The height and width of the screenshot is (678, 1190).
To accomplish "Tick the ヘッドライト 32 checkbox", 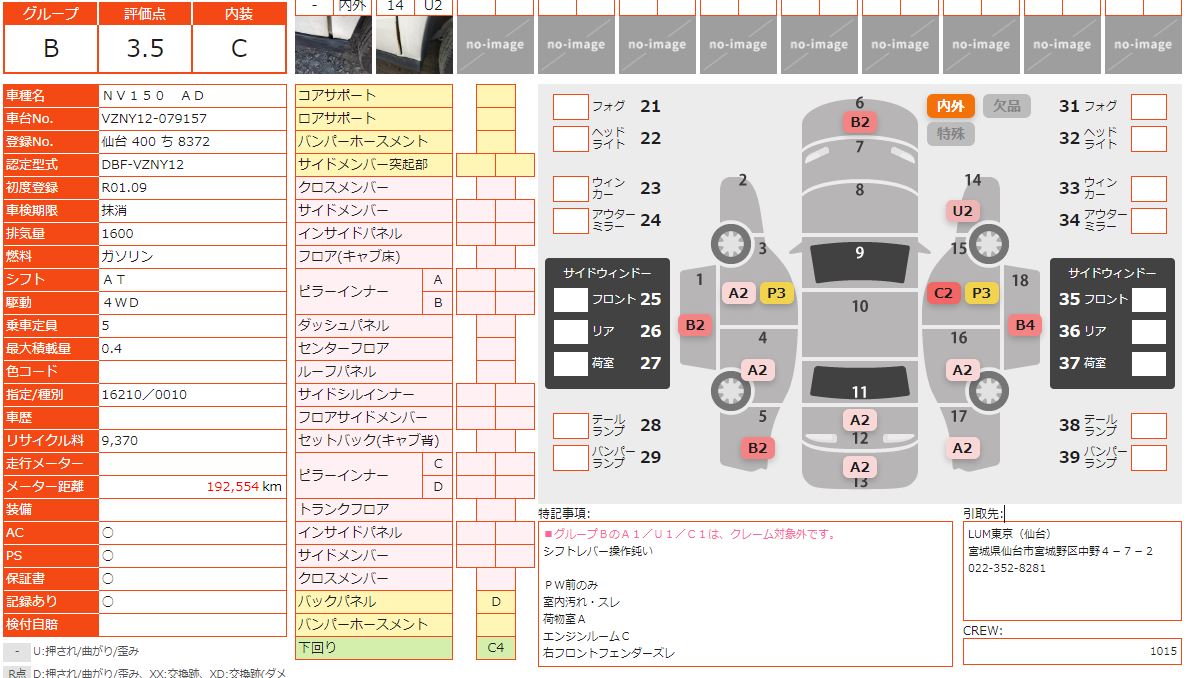I will pyautogui.click(x=1149, y=138).
